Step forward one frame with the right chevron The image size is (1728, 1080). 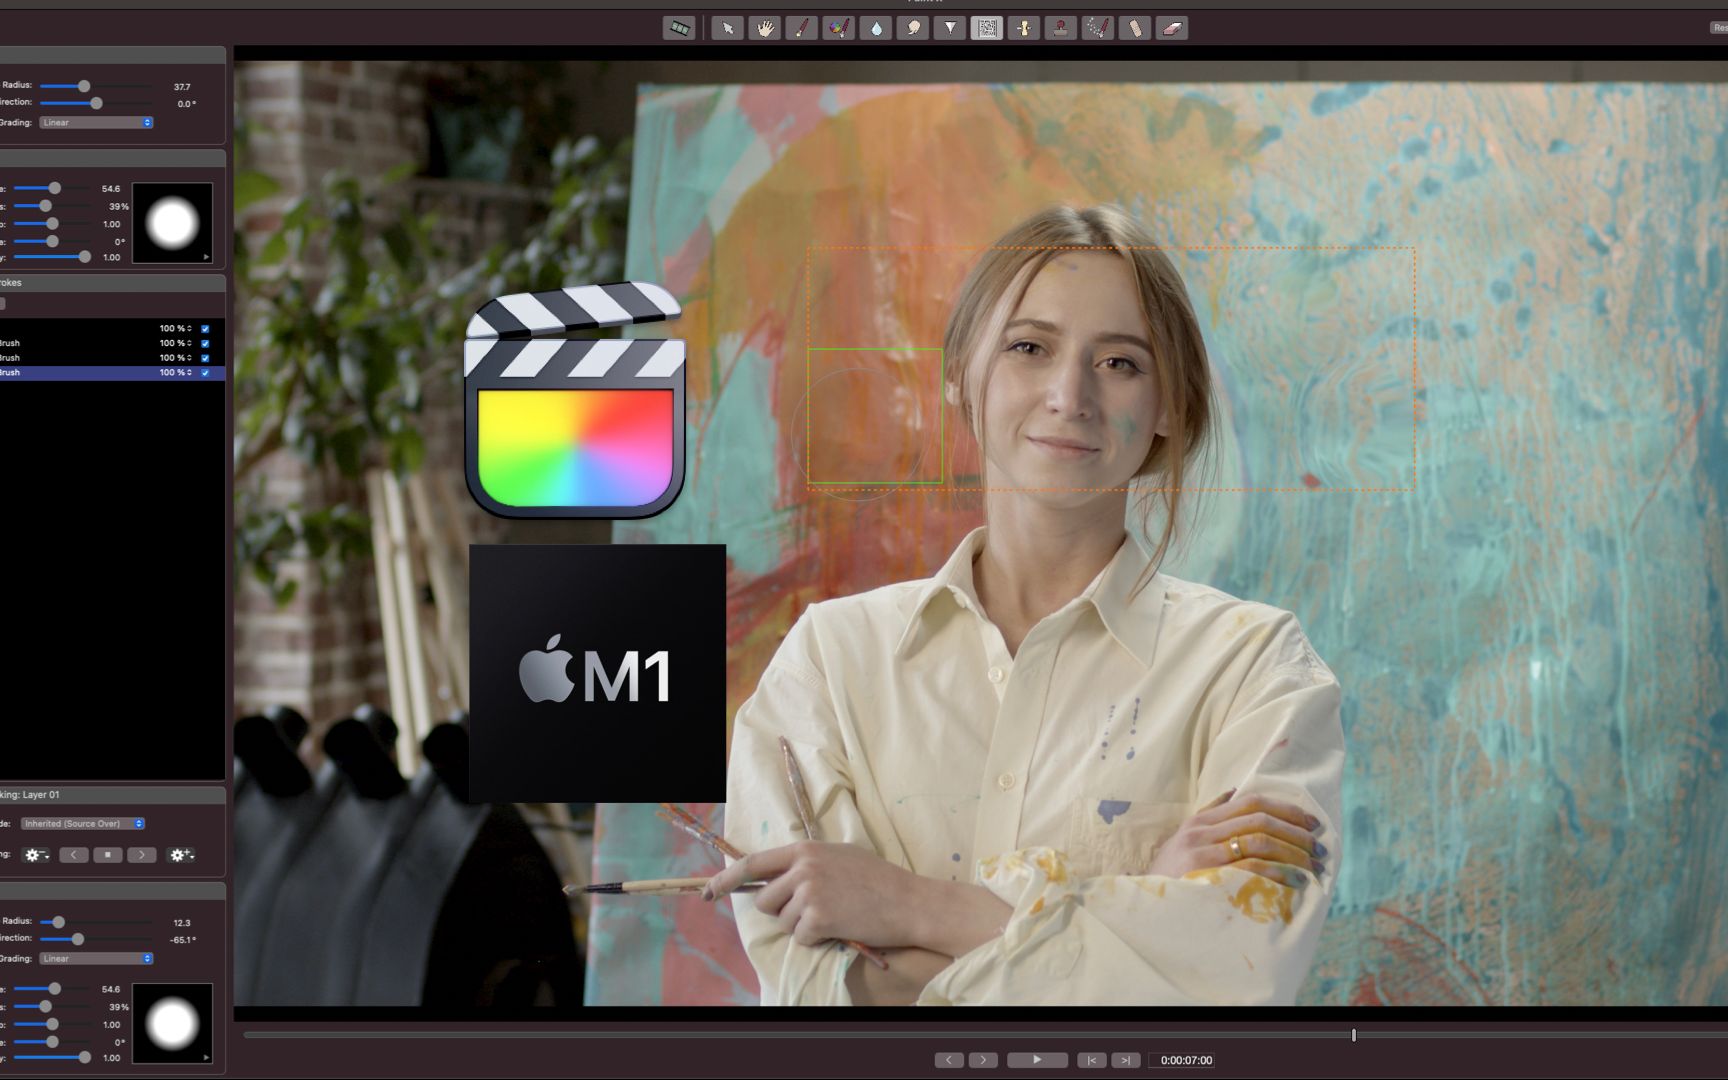click(x=983, y=1060)
